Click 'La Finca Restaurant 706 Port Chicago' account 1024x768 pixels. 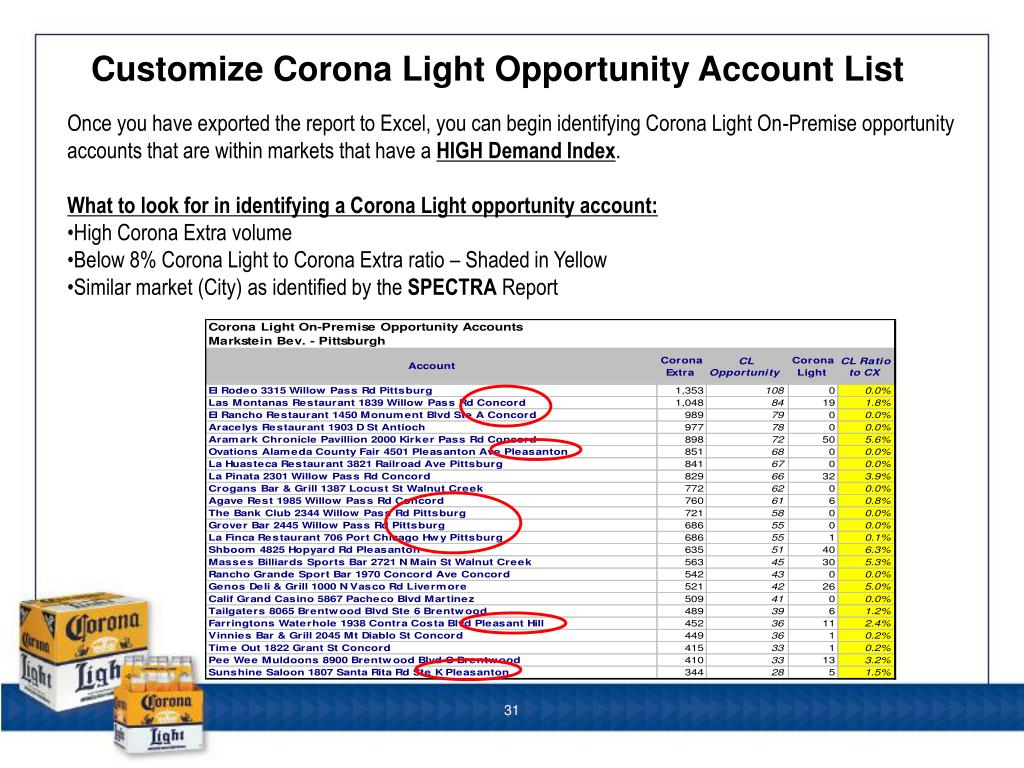tap(355, 537)
